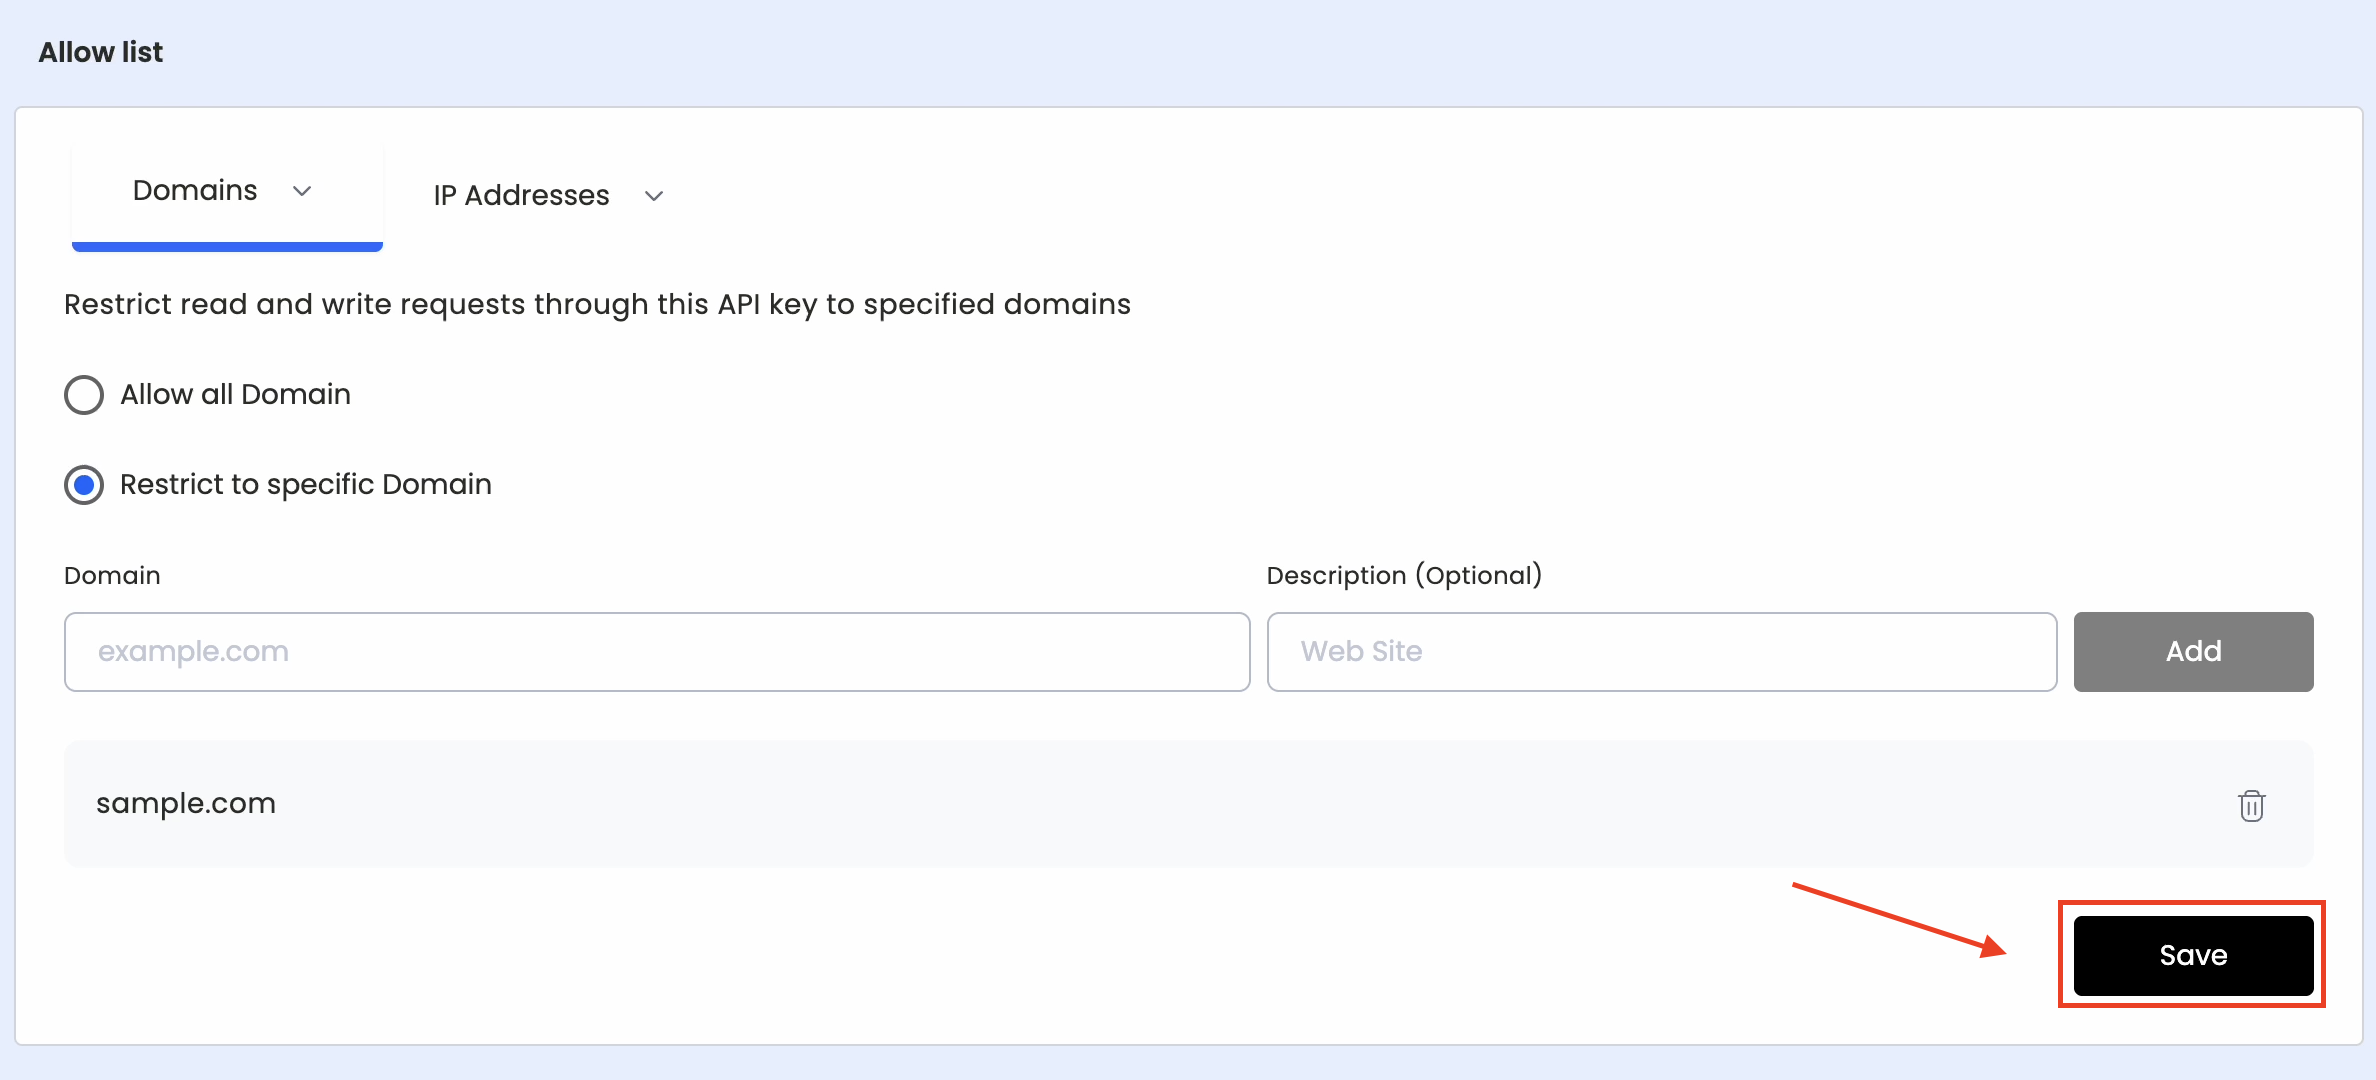This screenshot has height=1080, width=2376.
Task: Select Restrict to specific Domain radio circle
Action: 84,485
